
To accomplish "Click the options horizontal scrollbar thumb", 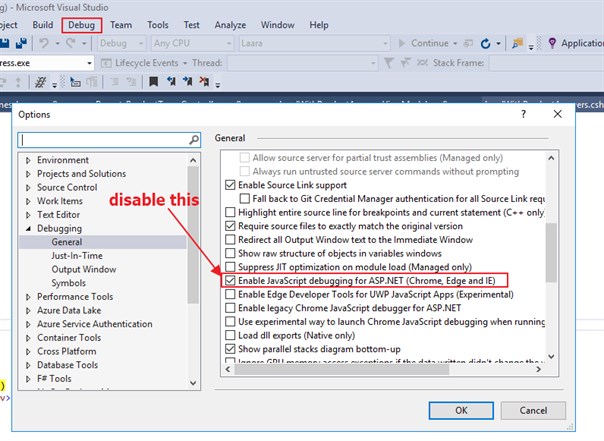I will point(341,369).
